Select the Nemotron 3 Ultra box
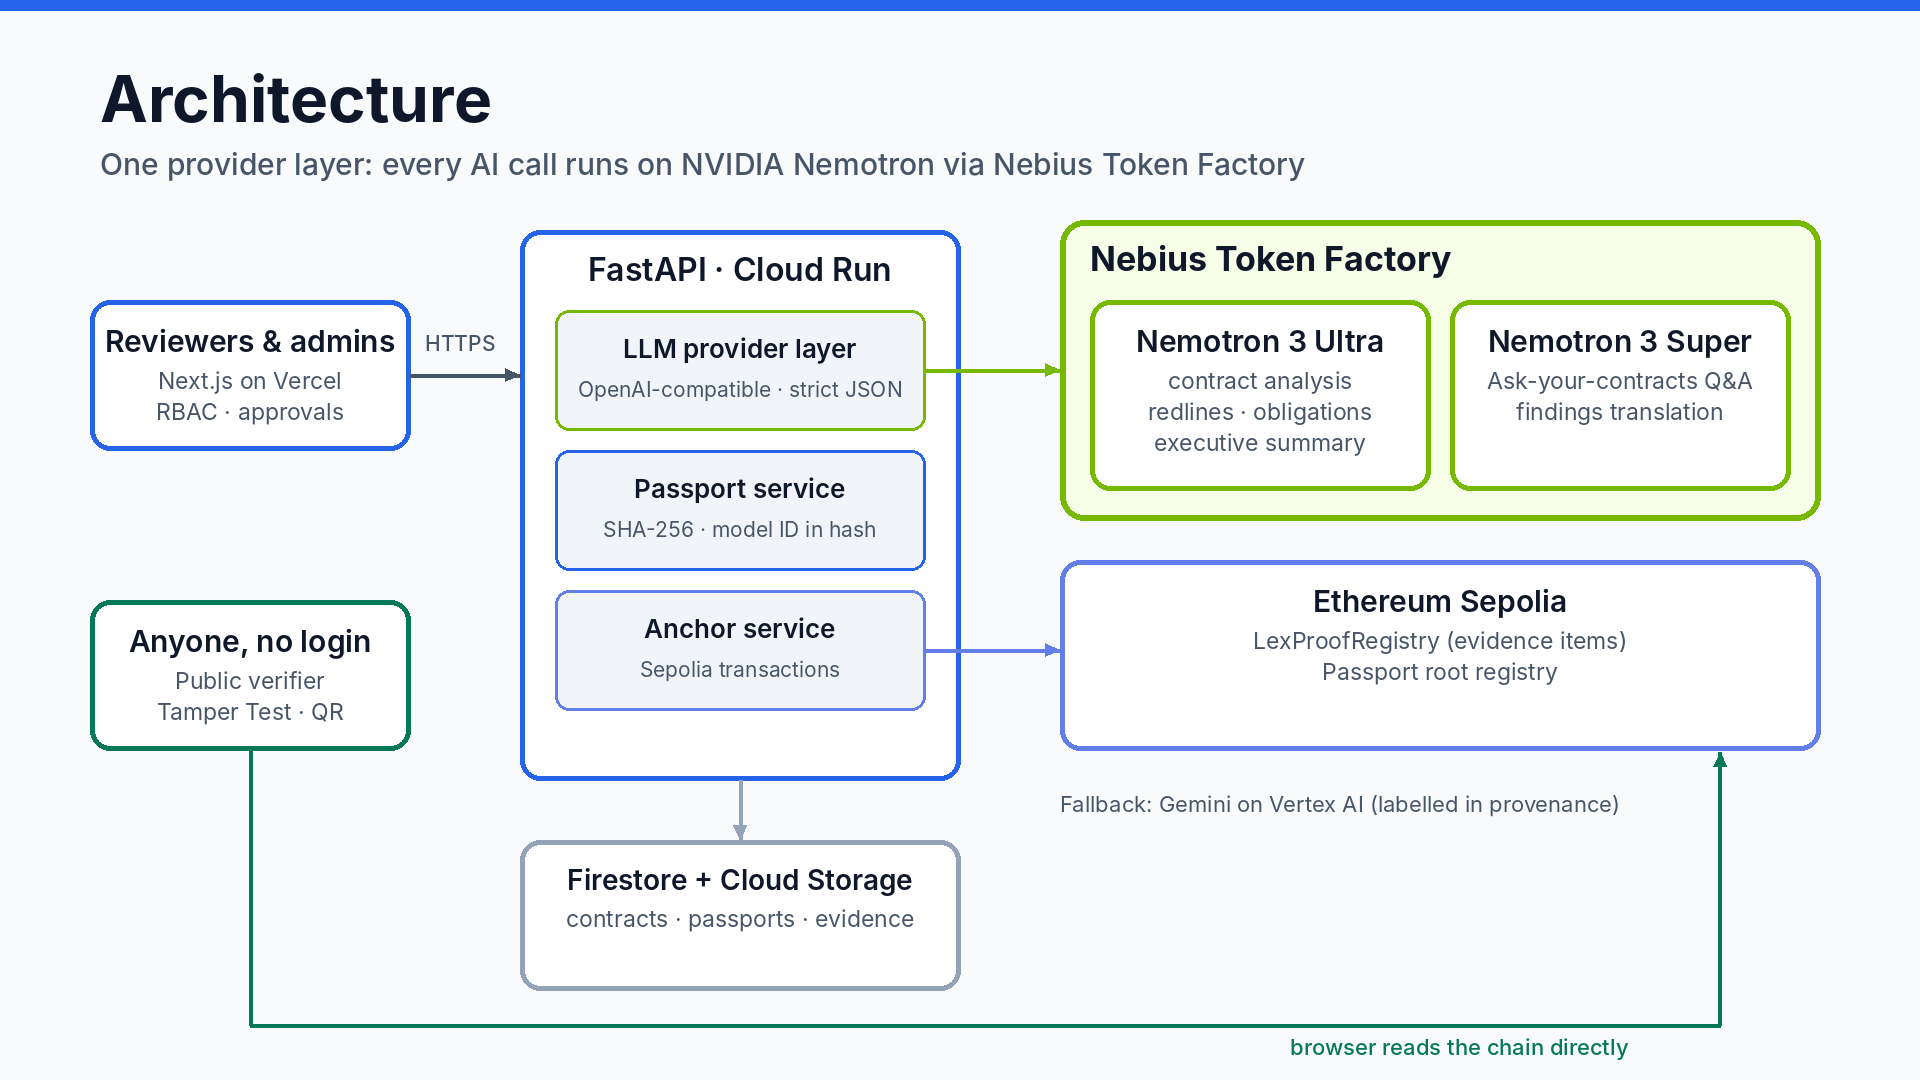 pyautogui.click(x=1260, y=395)
